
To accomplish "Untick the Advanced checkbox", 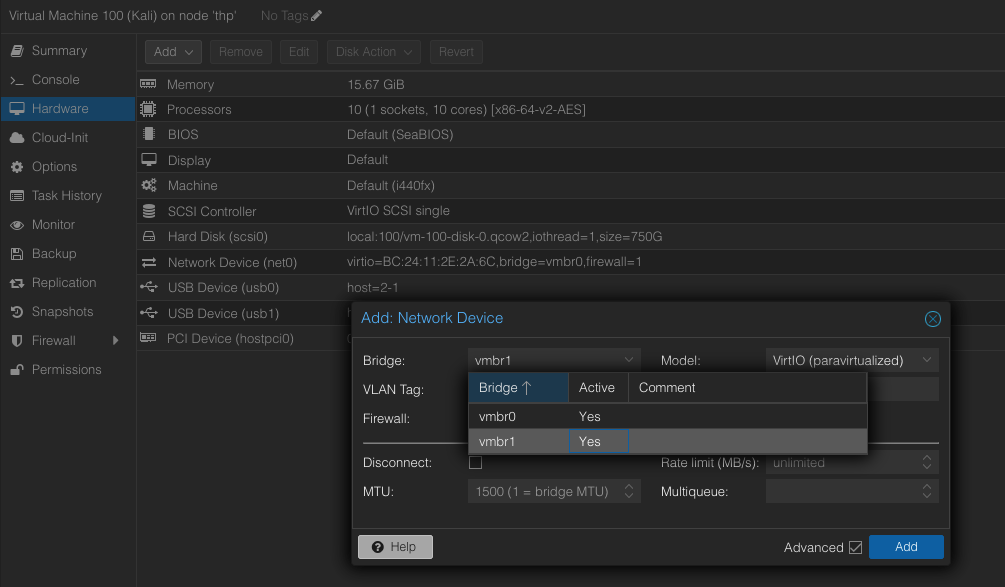I will coord(855,548).
